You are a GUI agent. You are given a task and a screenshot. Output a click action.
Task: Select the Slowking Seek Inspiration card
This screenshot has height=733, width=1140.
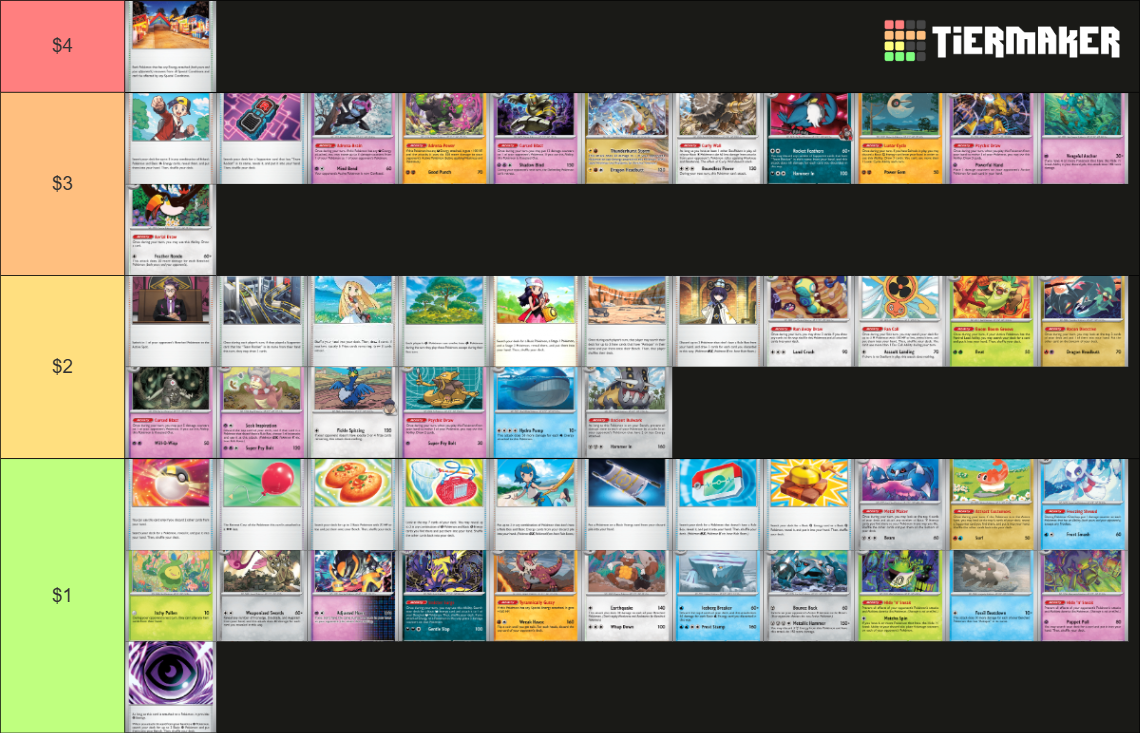coord(262,412)
